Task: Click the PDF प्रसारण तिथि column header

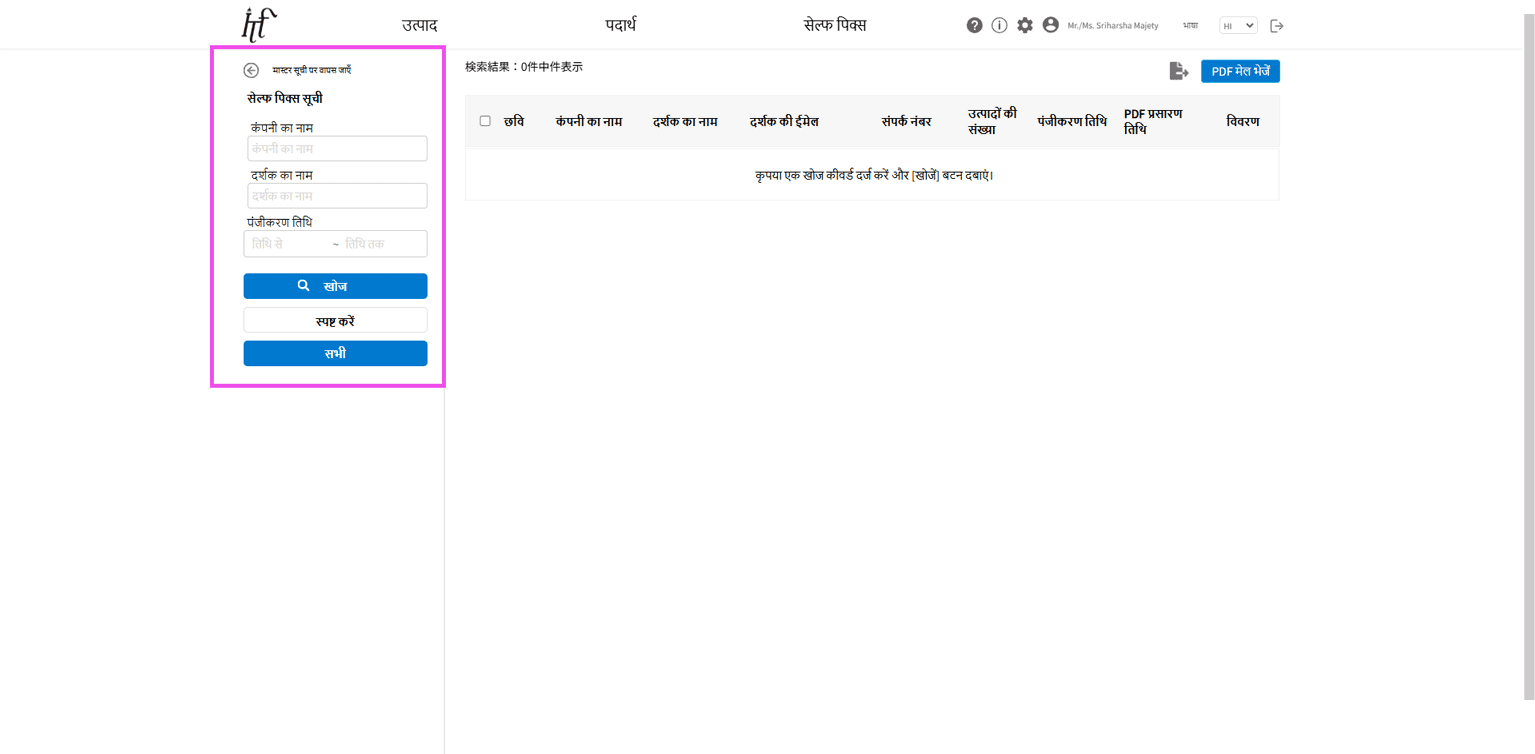Action: click(1153, 121)
